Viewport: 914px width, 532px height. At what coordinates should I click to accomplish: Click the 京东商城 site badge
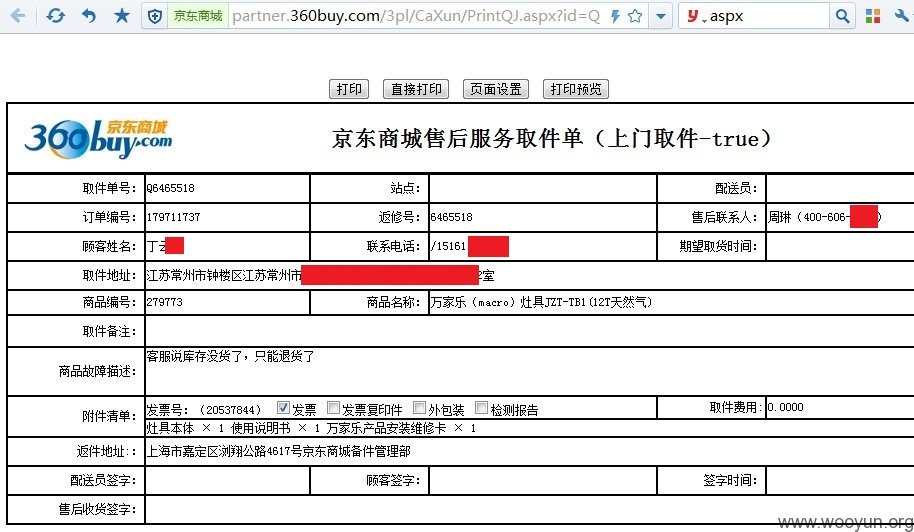click(x=198, y=16)
